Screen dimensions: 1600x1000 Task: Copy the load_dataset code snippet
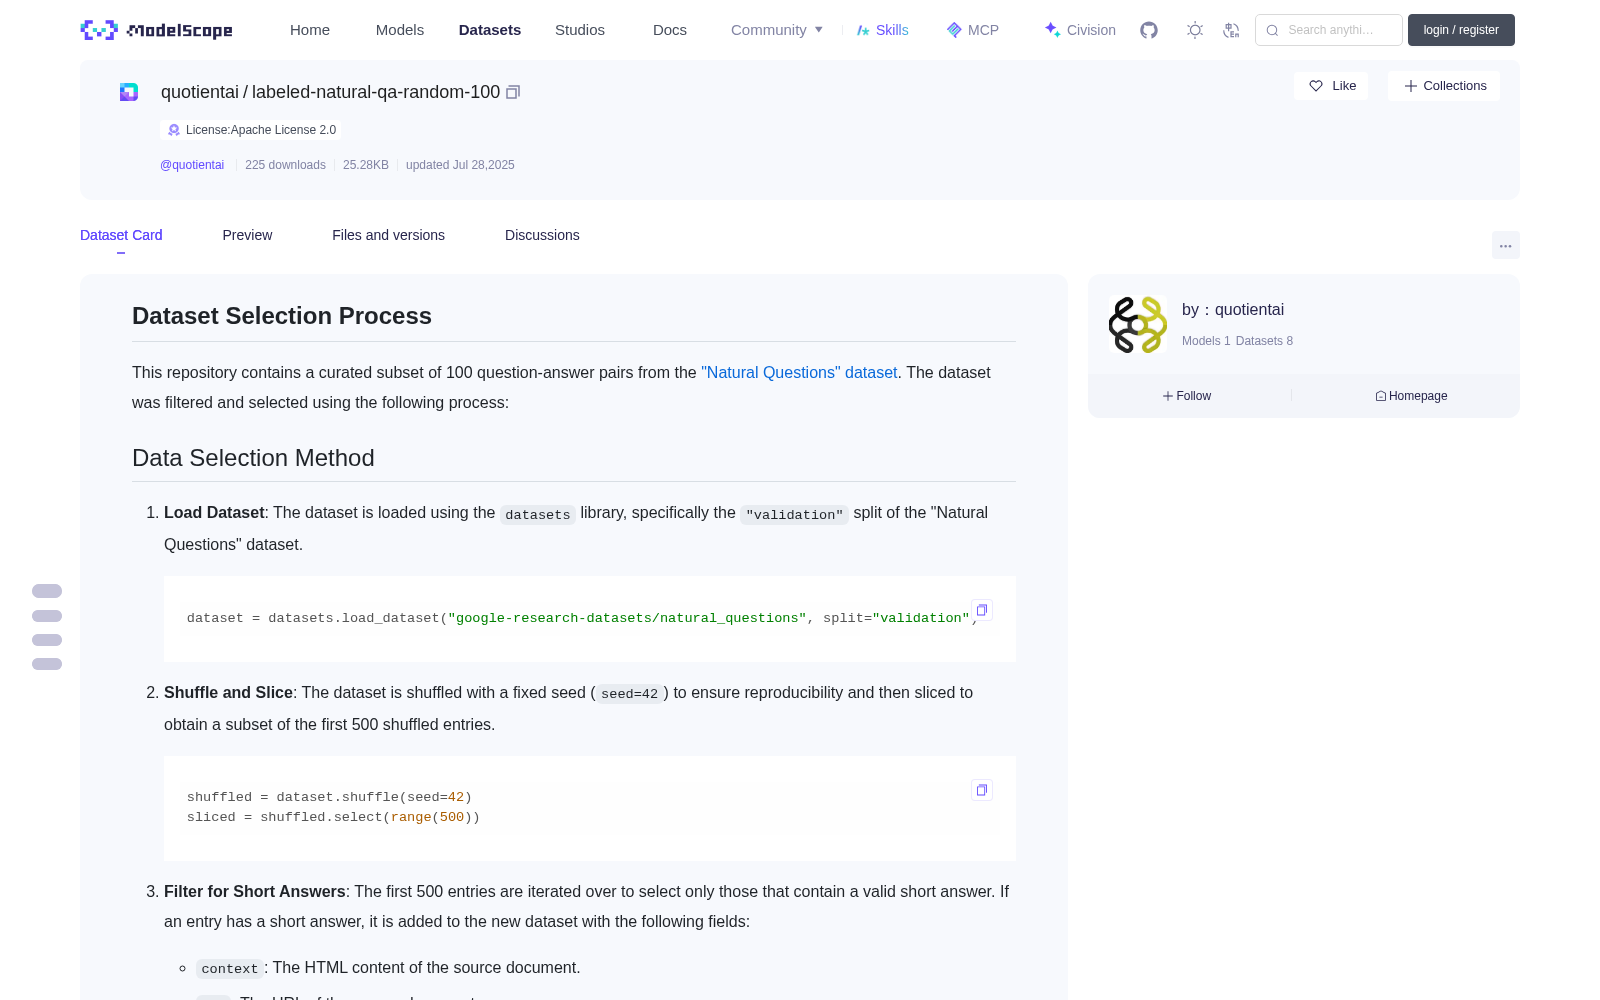coord(982,610)
